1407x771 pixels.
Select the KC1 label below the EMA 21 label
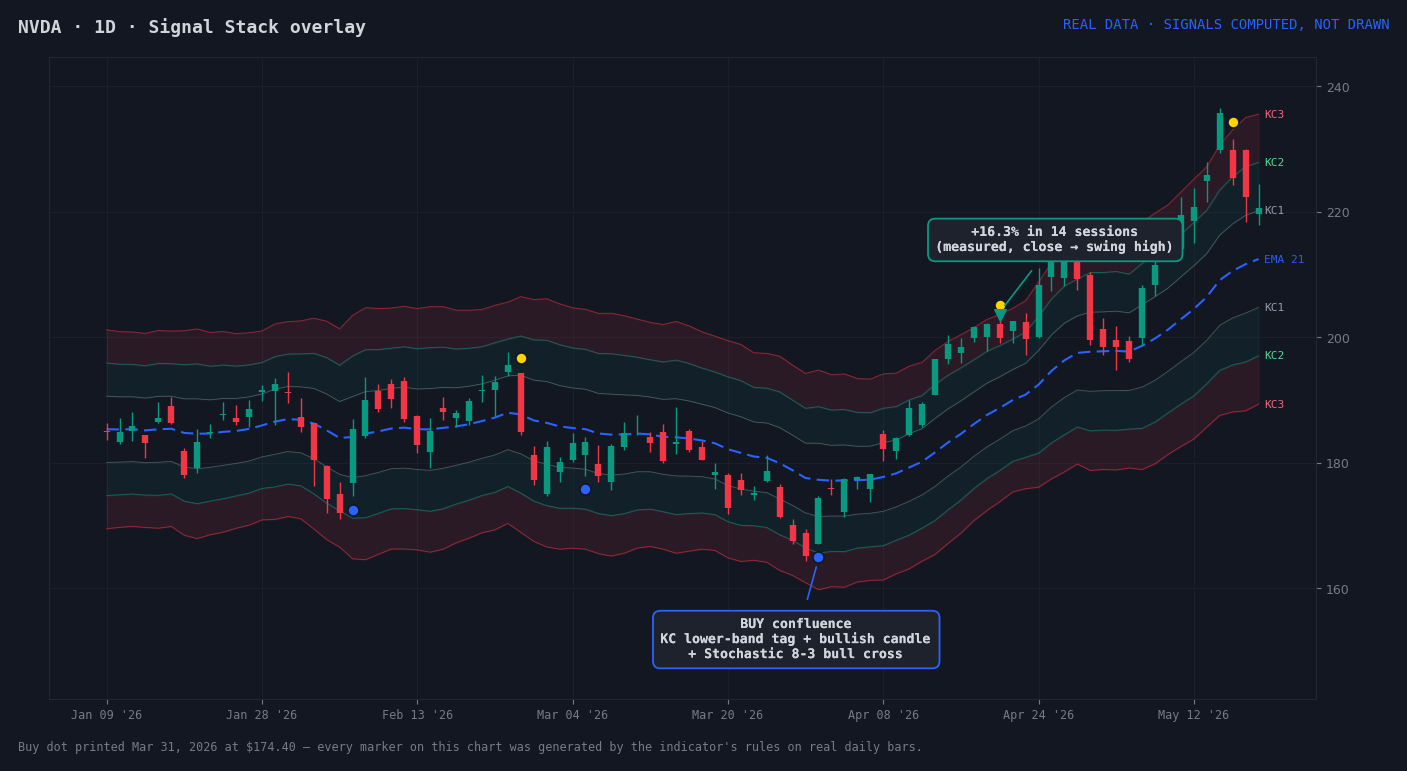point(1274,308)
